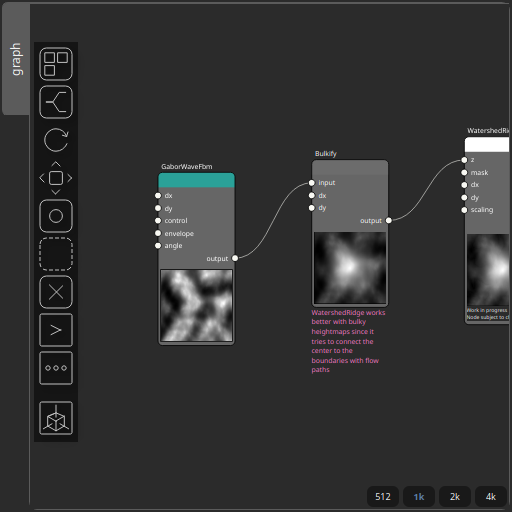Click the four-arrow pan view icon
The width and height of the screenshot is (512, 512).
point(56,178)
